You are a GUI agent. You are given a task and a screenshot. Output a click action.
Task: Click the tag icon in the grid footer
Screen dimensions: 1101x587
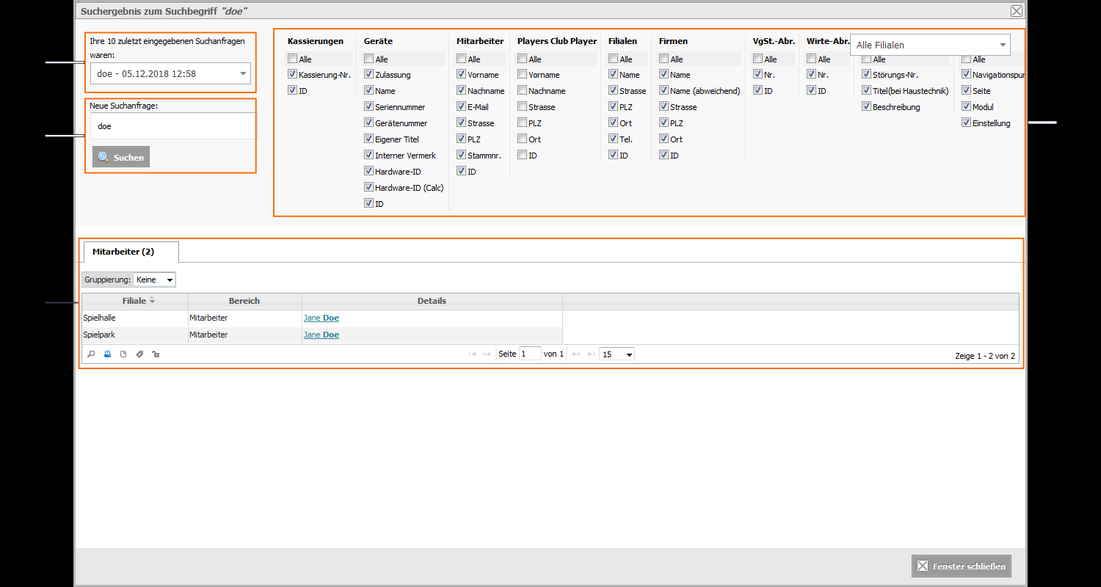pyautogui.click(x=140, y=355)
